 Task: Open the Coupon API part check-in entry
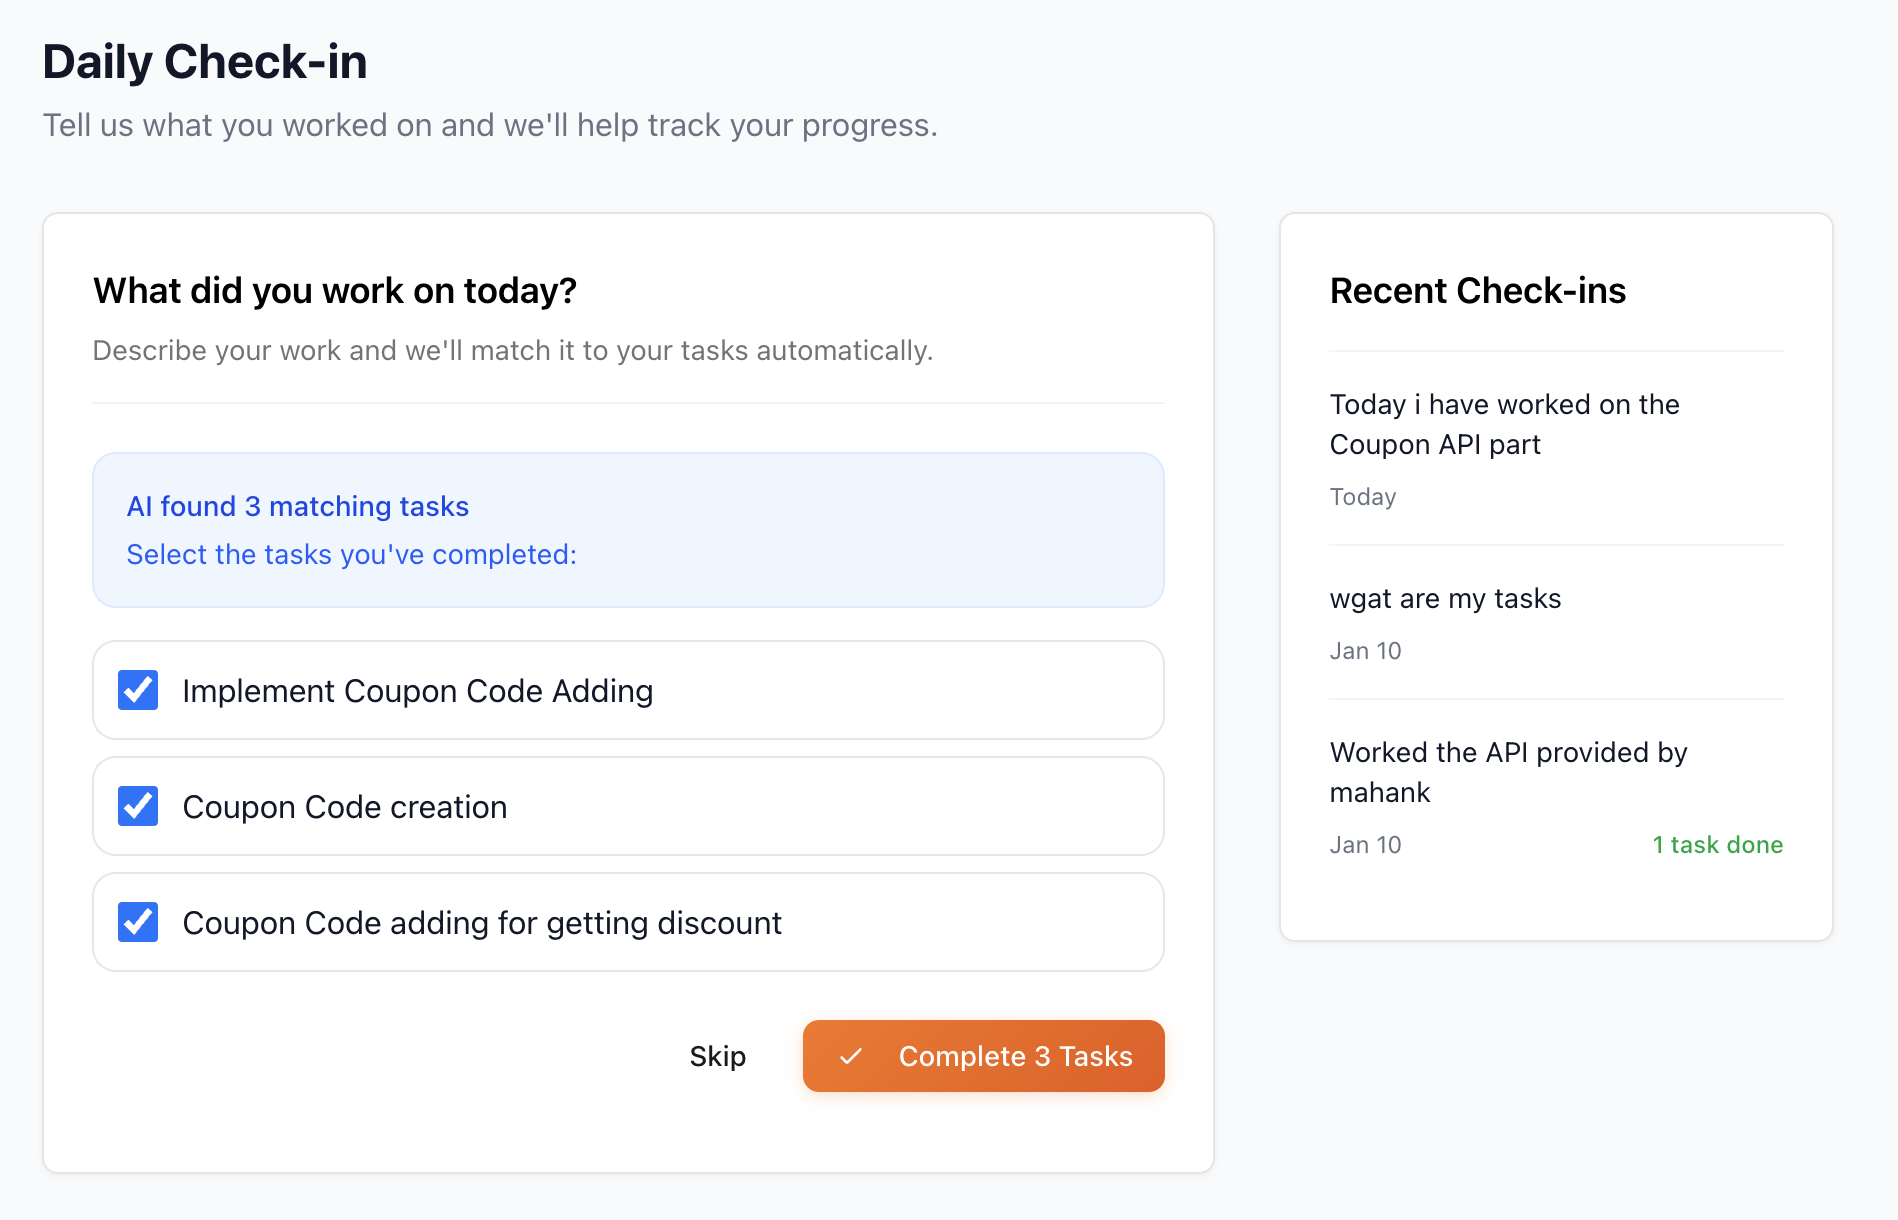pyautogui.click(x=1504, y=424)
